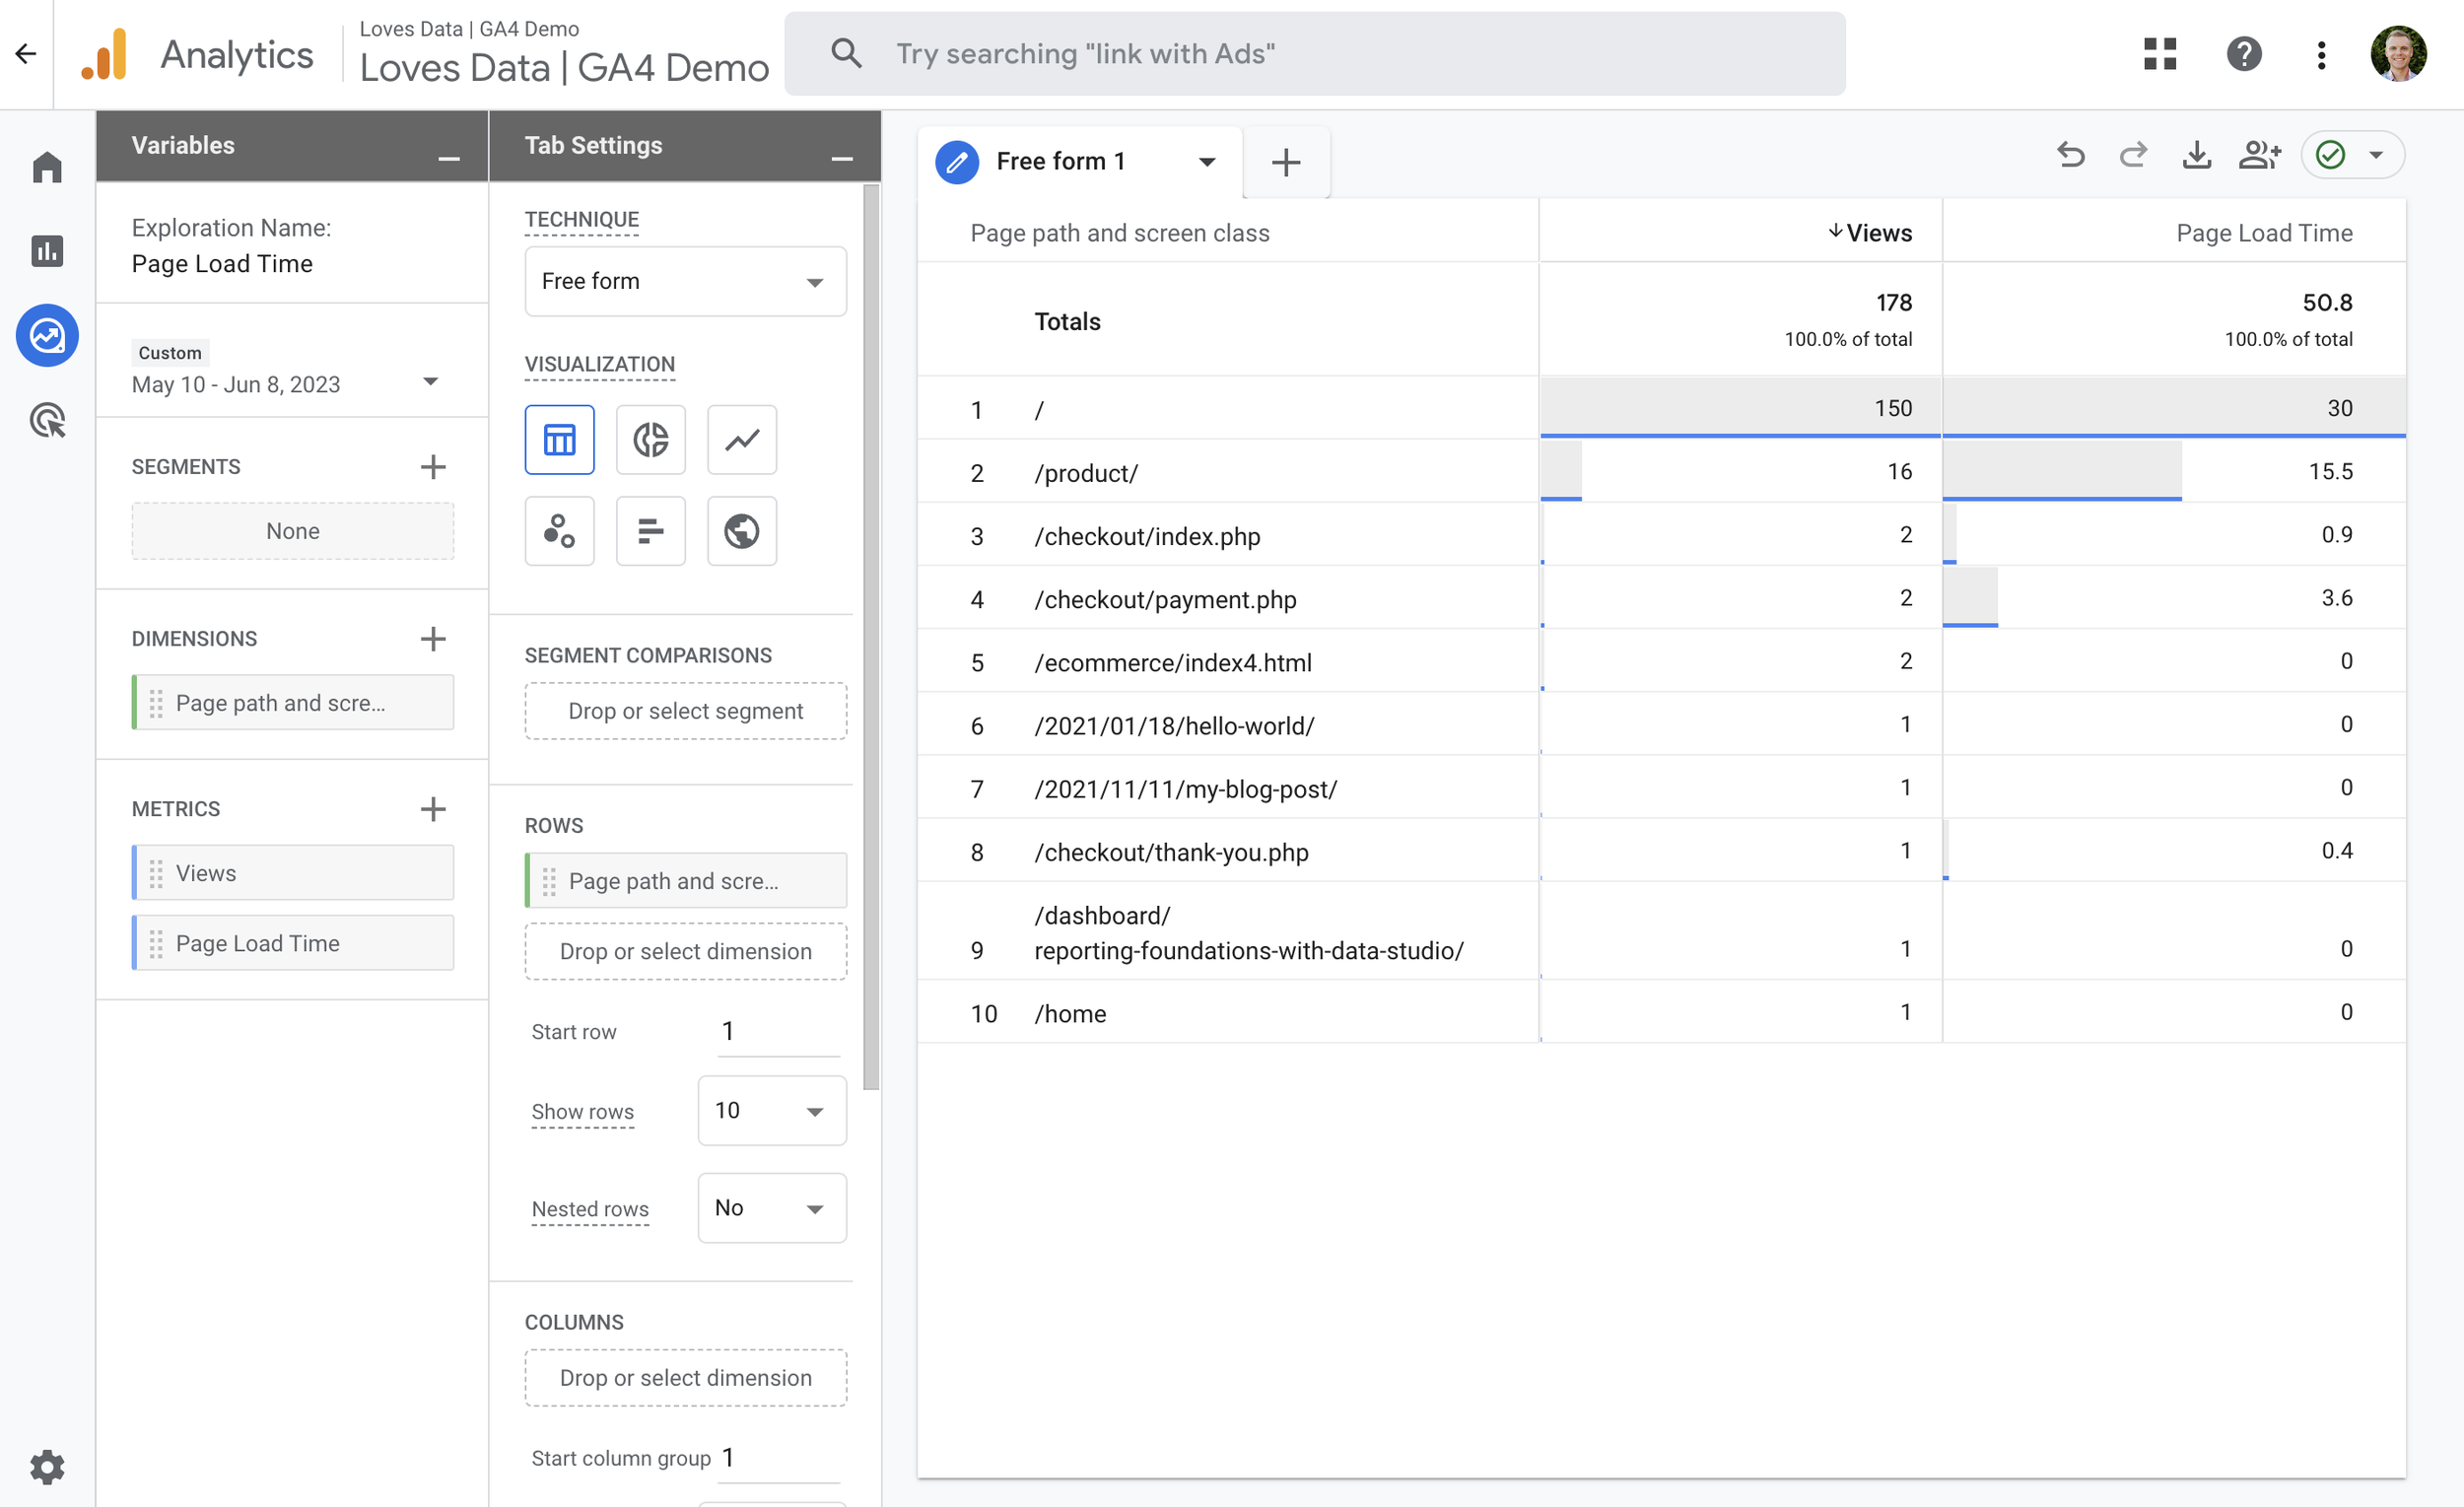Select the table visualization toggle
This screenshot has height=1507, width=2464.
559,440
